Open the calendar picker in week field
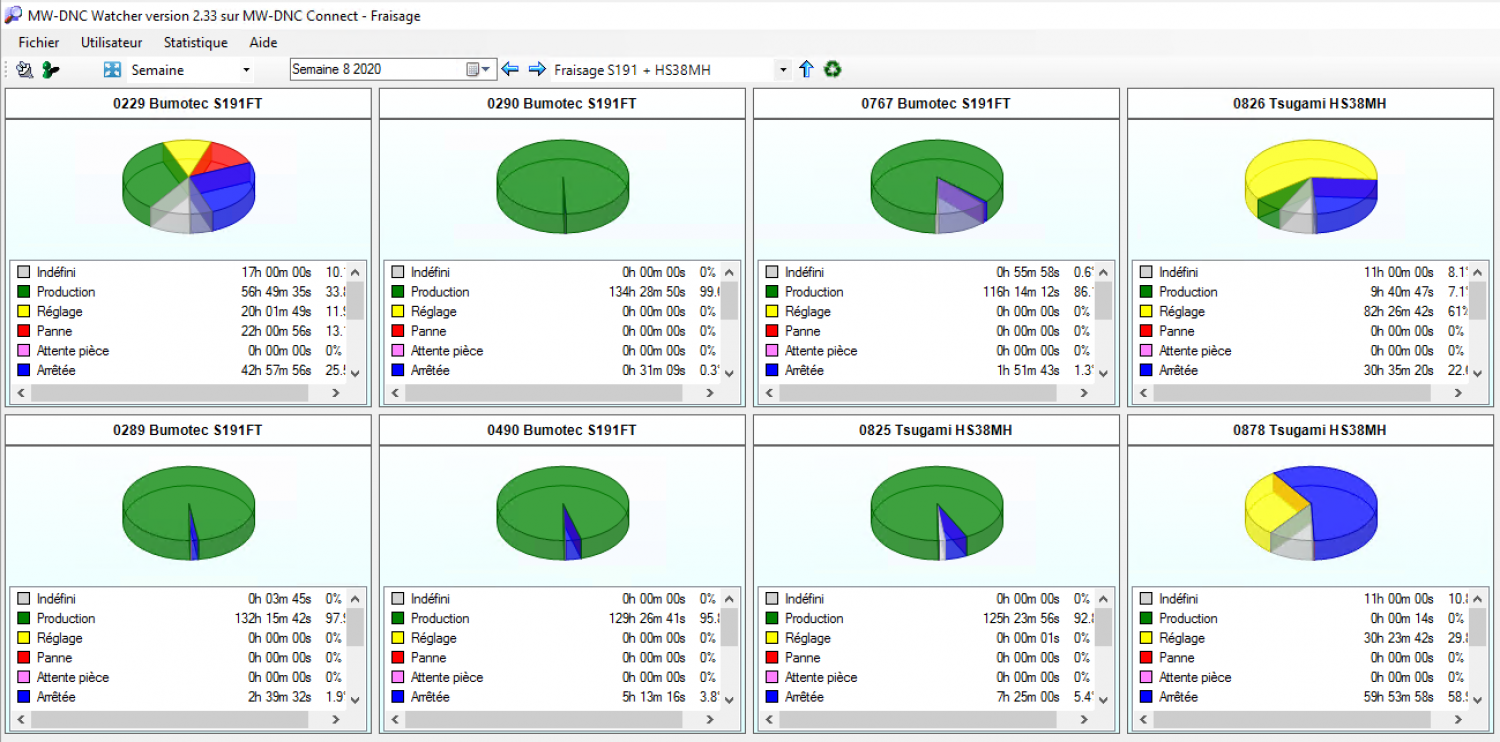 [474, 70]
